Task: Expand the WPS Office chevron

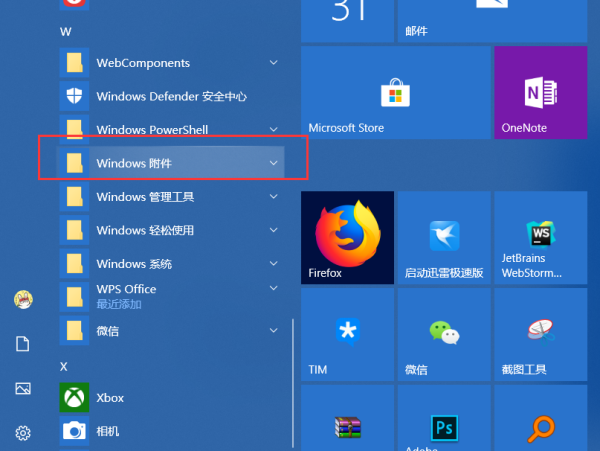Action: pos(274,288)
